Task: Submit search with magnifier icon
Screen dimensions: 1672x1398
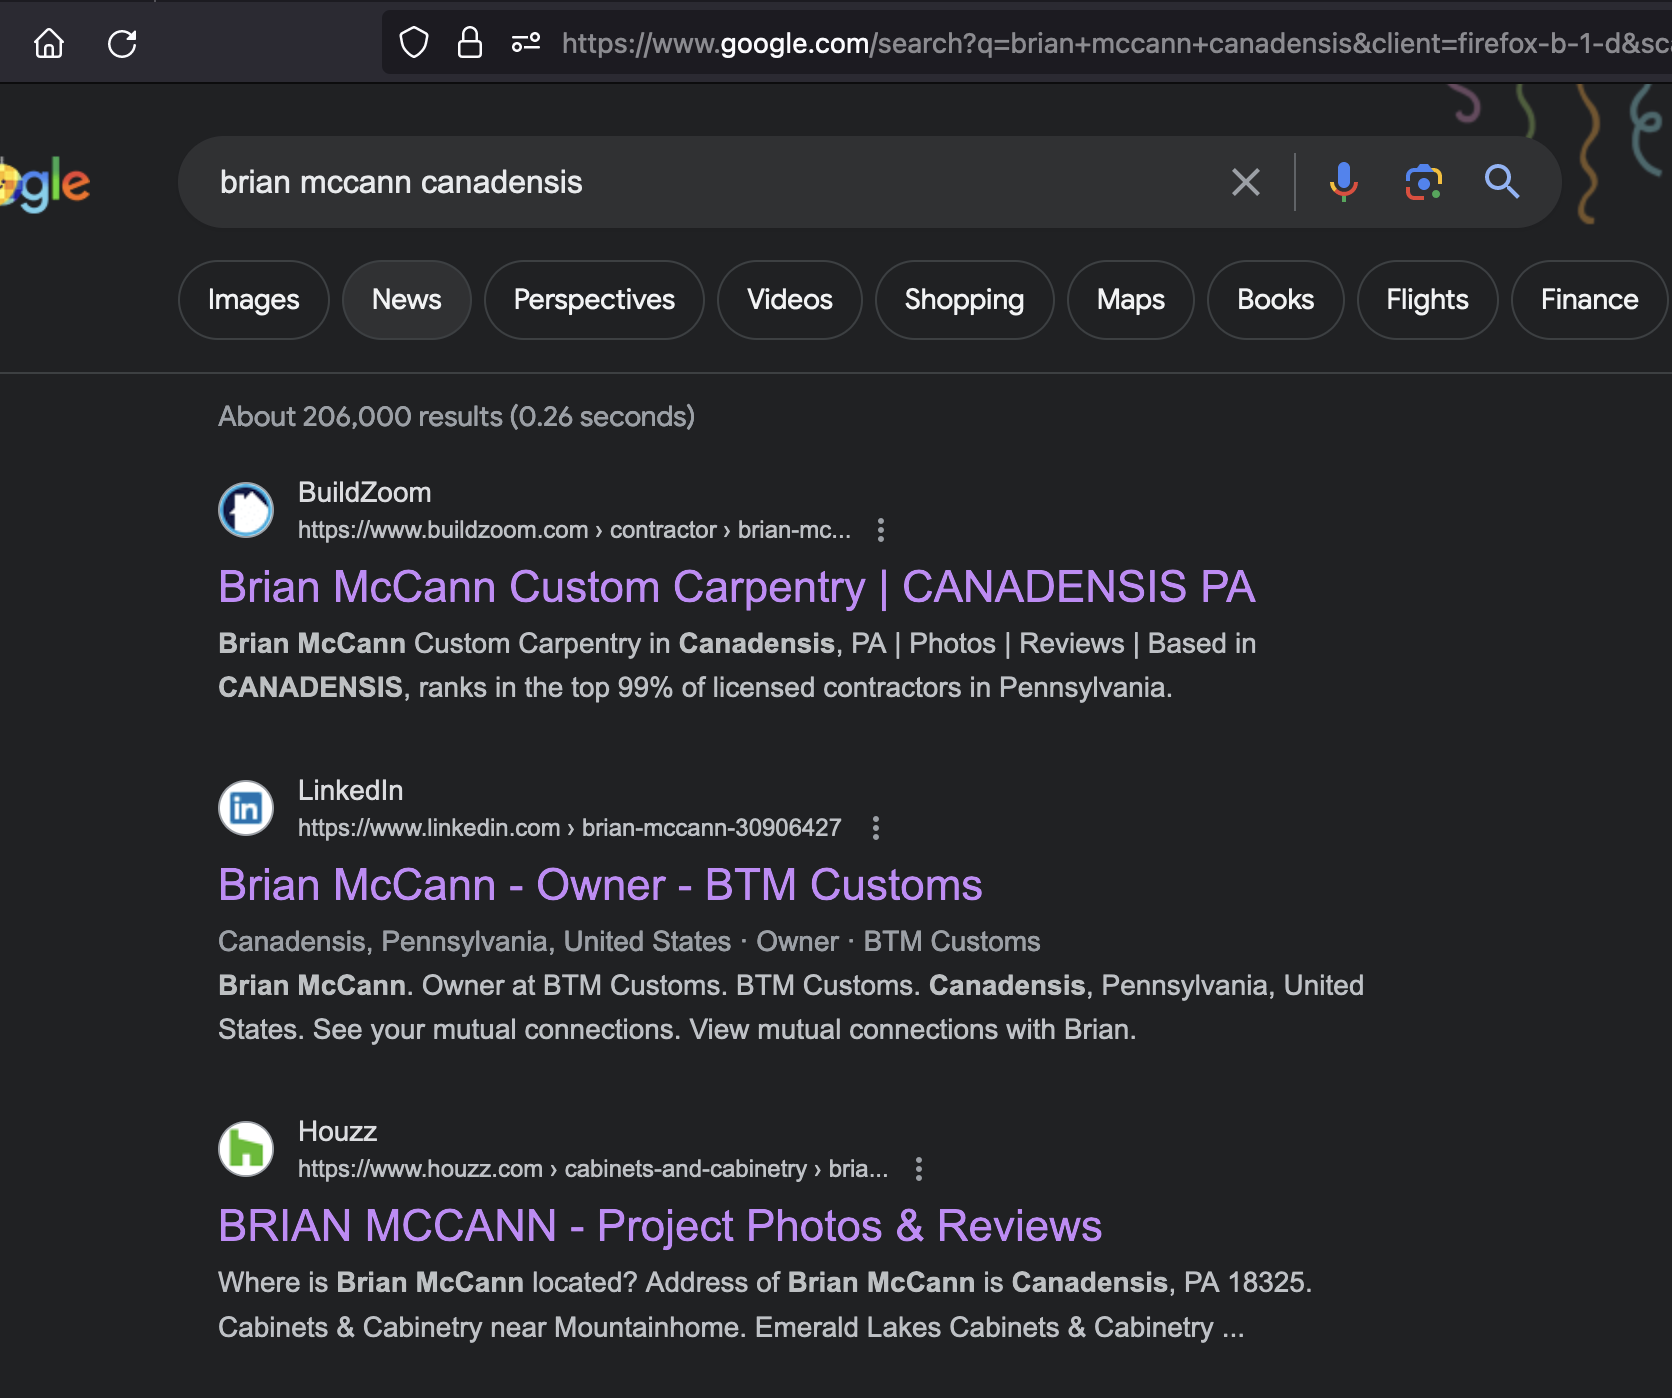Action: tap(1502, 182)
